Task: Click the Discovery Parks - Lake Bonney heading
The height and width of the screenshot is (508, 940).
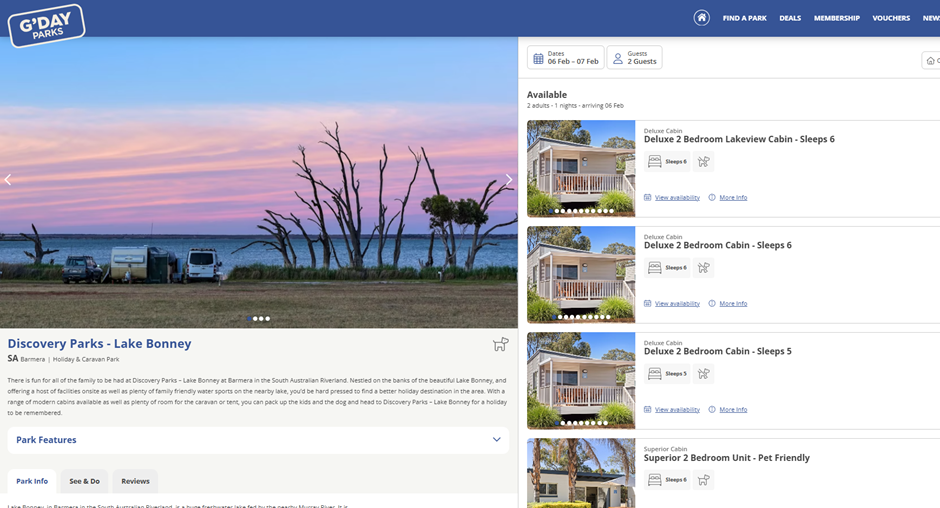Action: click(100, 344)
